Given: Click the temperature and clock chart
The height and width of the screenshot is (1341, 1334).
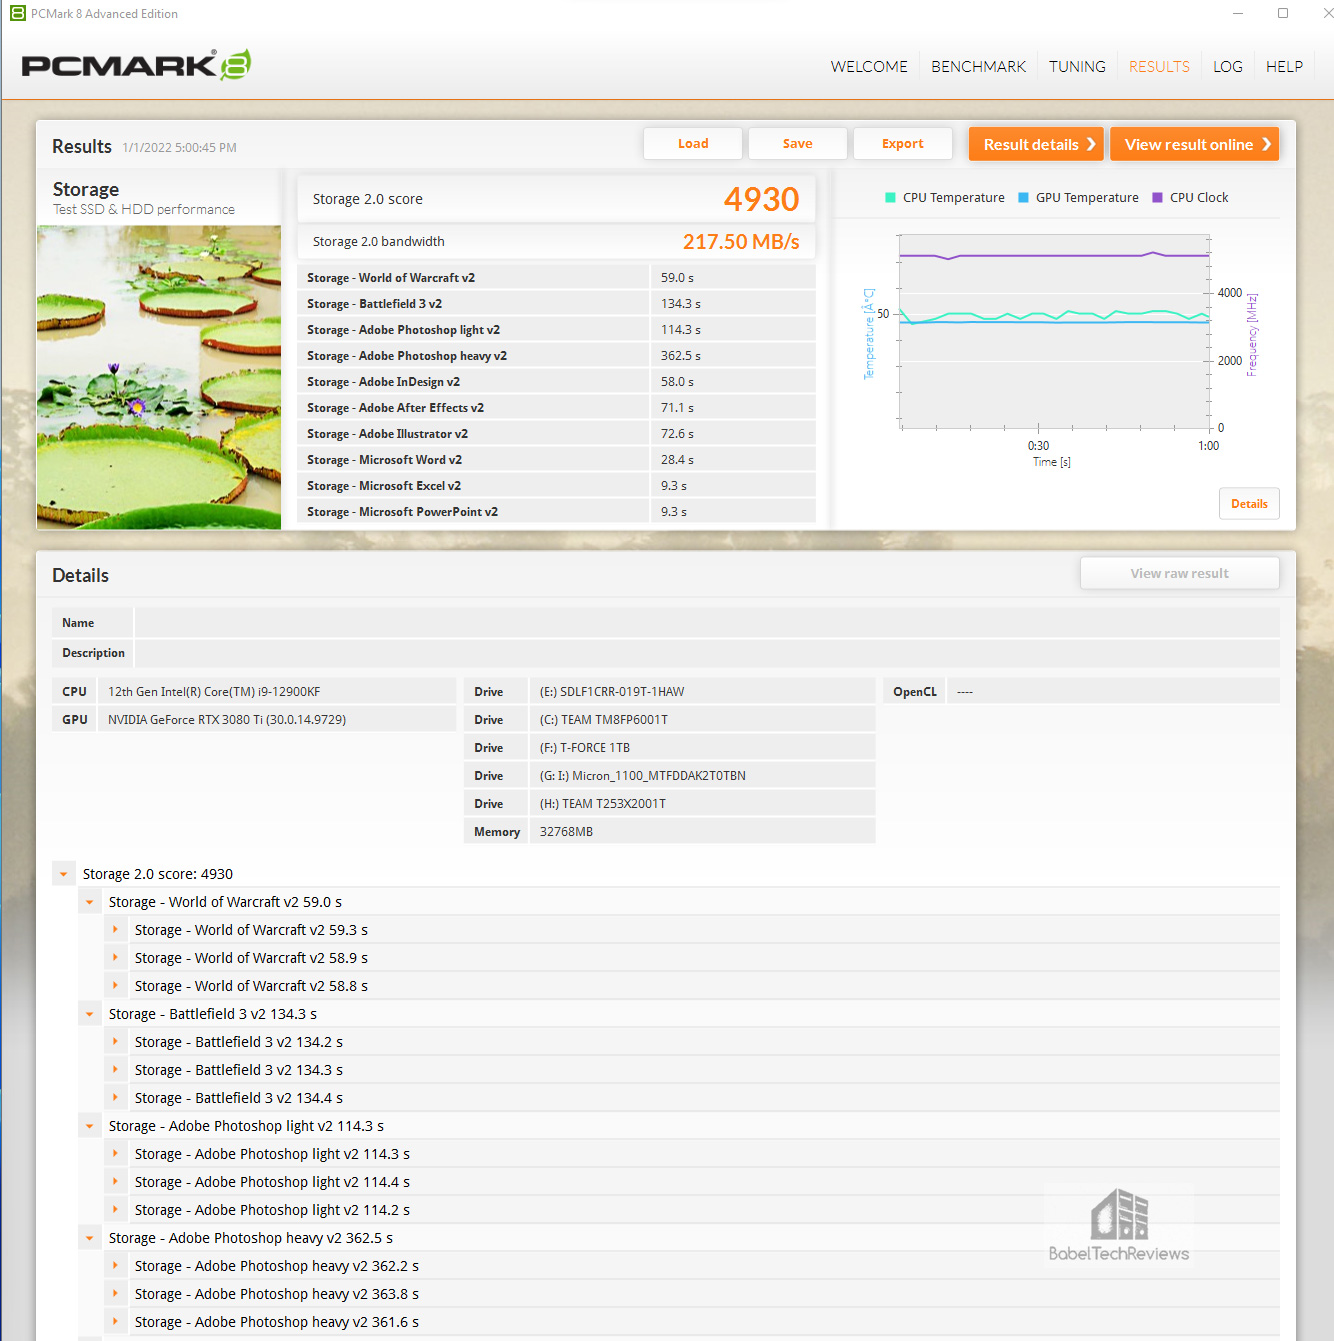Looking at the screenshot, I should point(1055,332).
